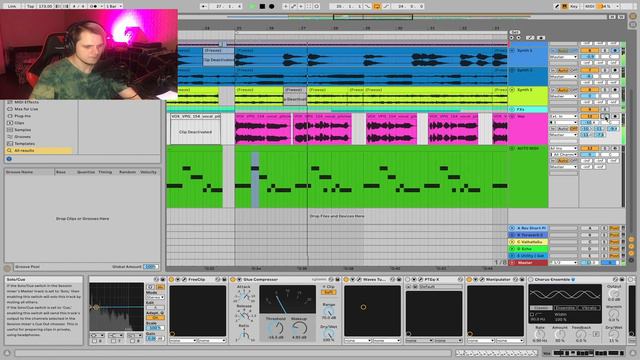Toggle the Adapt Q On button

[x=155, y=318]
